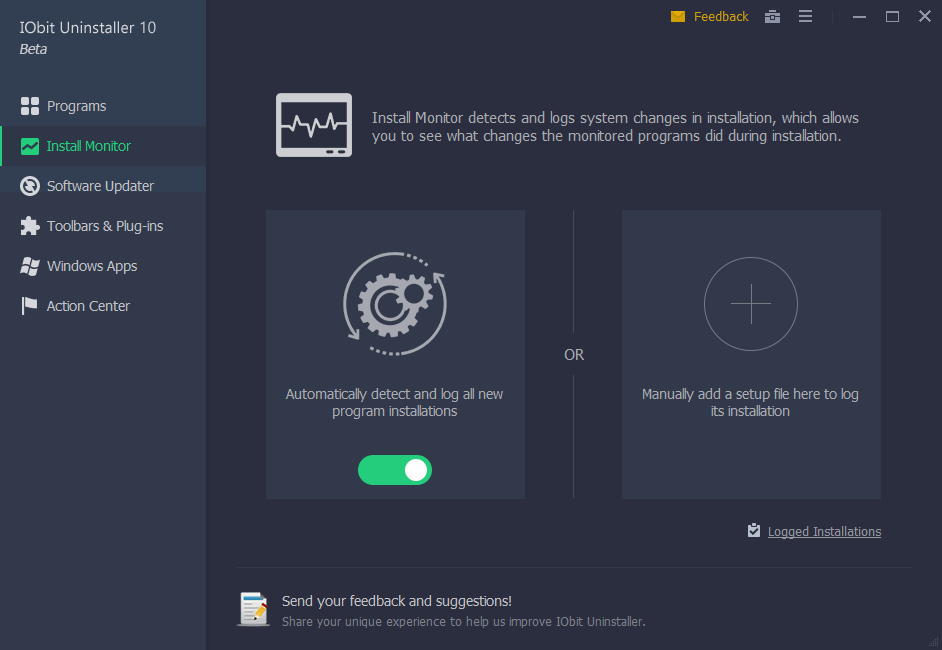This screenshot has width=942, height=650.
Task: Click 'Manually add a setup file' text
Action: point(750,402)
